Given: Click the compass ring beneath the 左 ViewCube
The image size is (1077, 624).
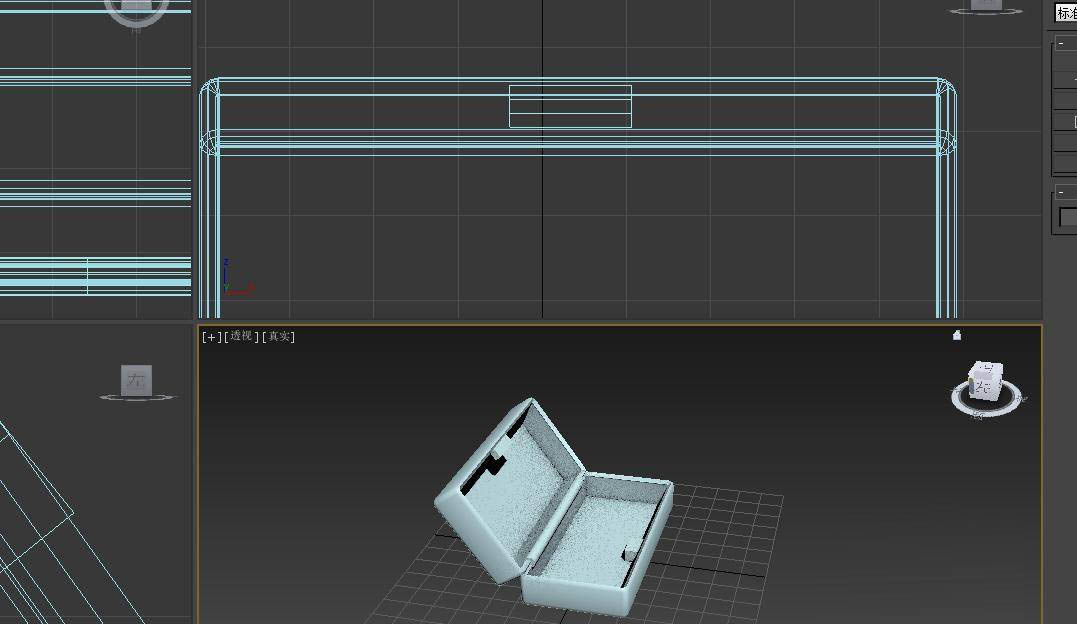Looking at the screenshot, I should (137, 398).
